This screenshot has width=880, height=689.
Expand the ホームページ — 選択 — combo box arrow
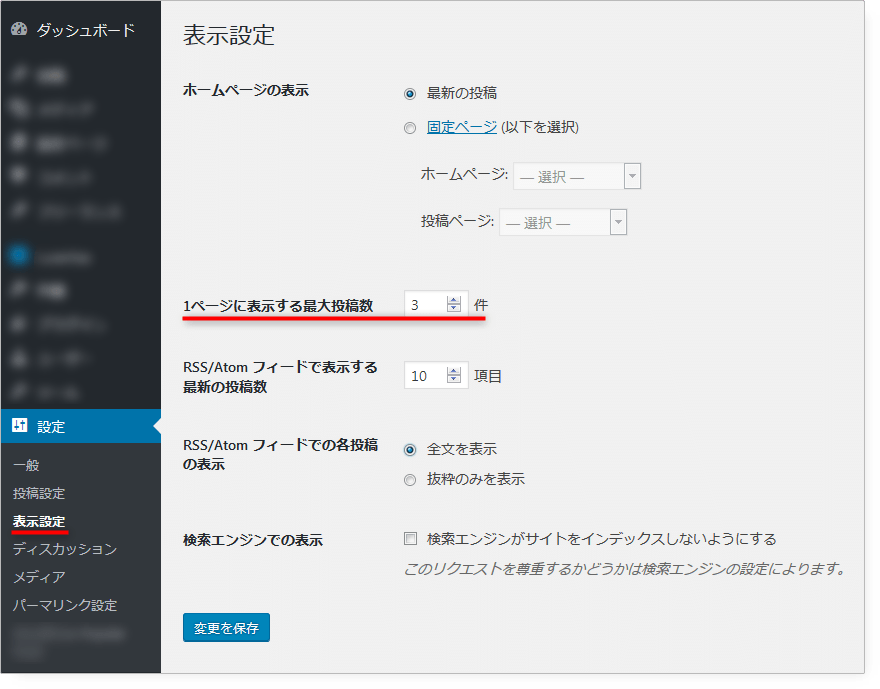click(x=633, y=175)
